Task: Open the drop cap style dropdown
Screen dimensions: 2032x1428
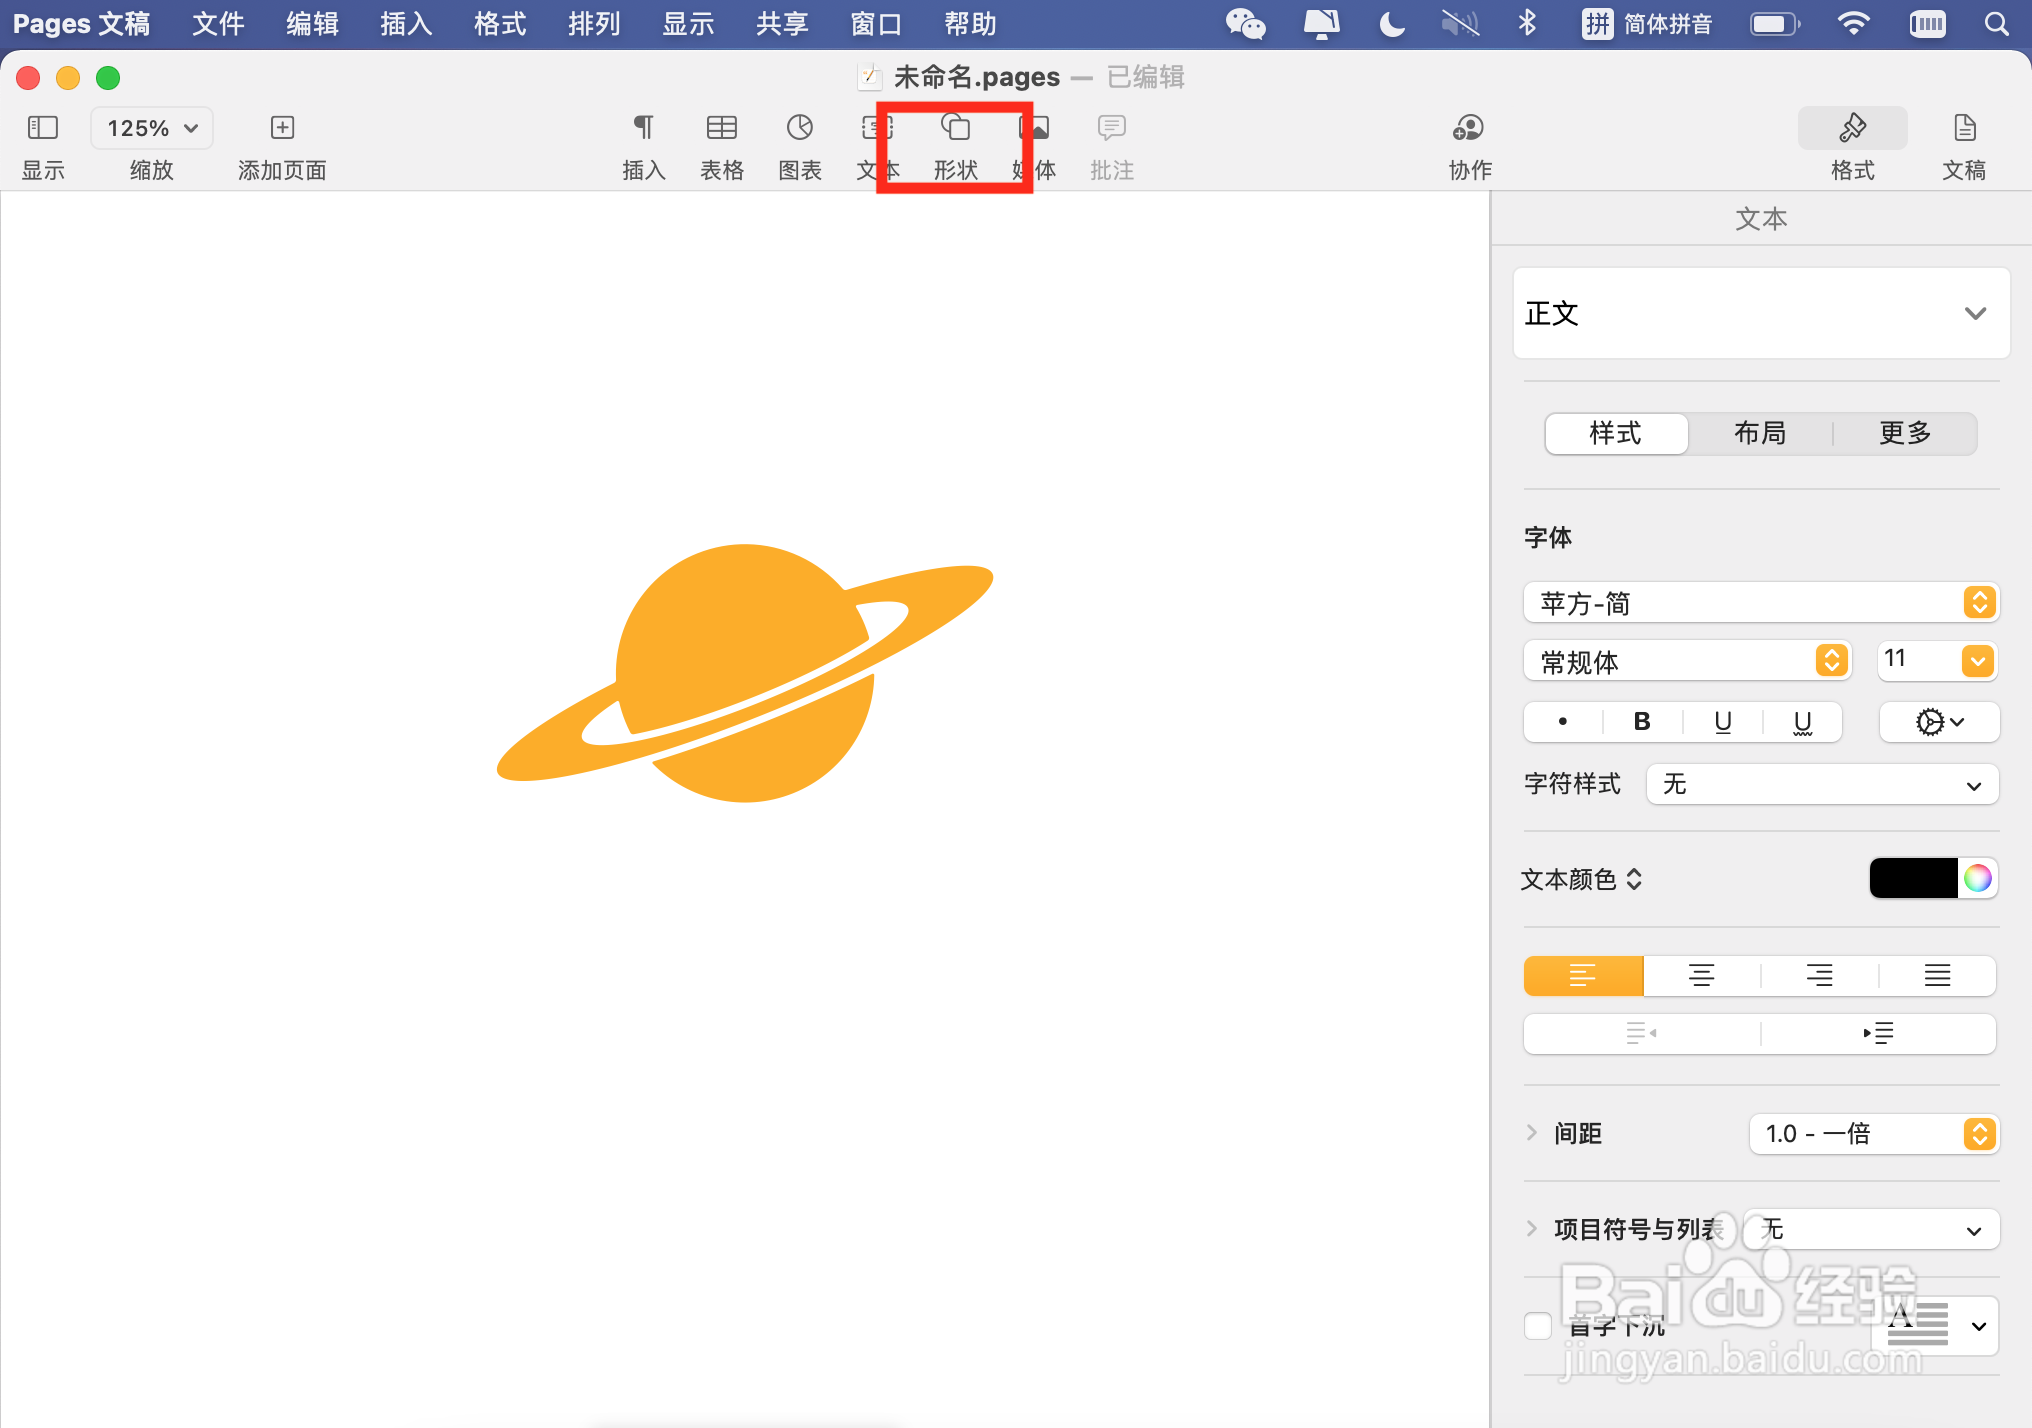Action: [1934, 1326]
